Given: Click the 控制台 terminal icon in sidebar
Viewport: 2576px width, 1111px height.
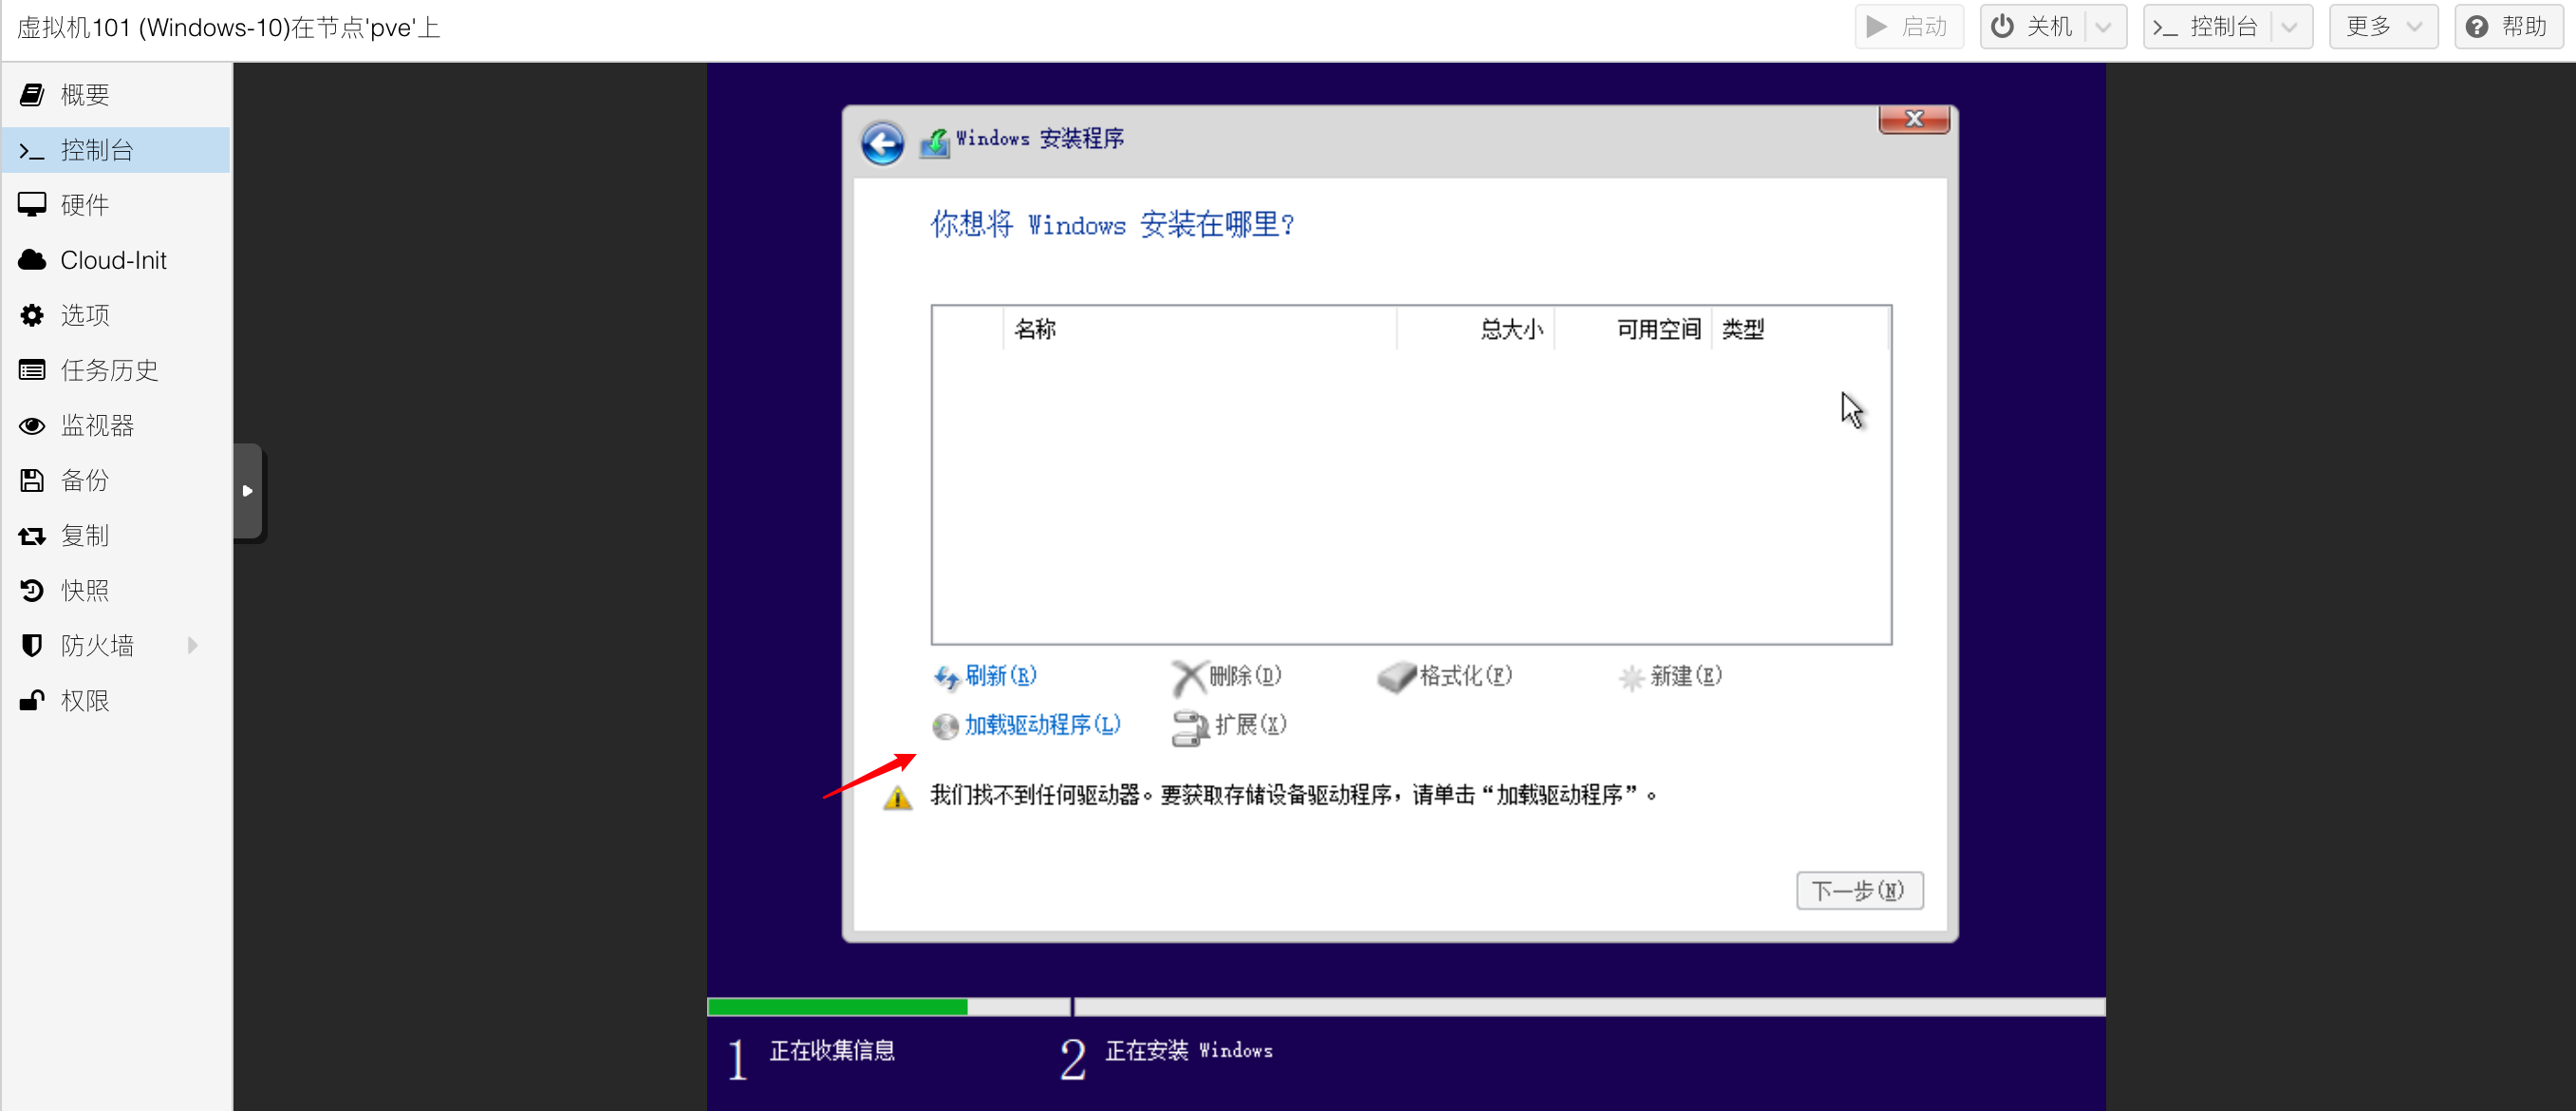Looking at the screenshot, I should pos(32,151).
